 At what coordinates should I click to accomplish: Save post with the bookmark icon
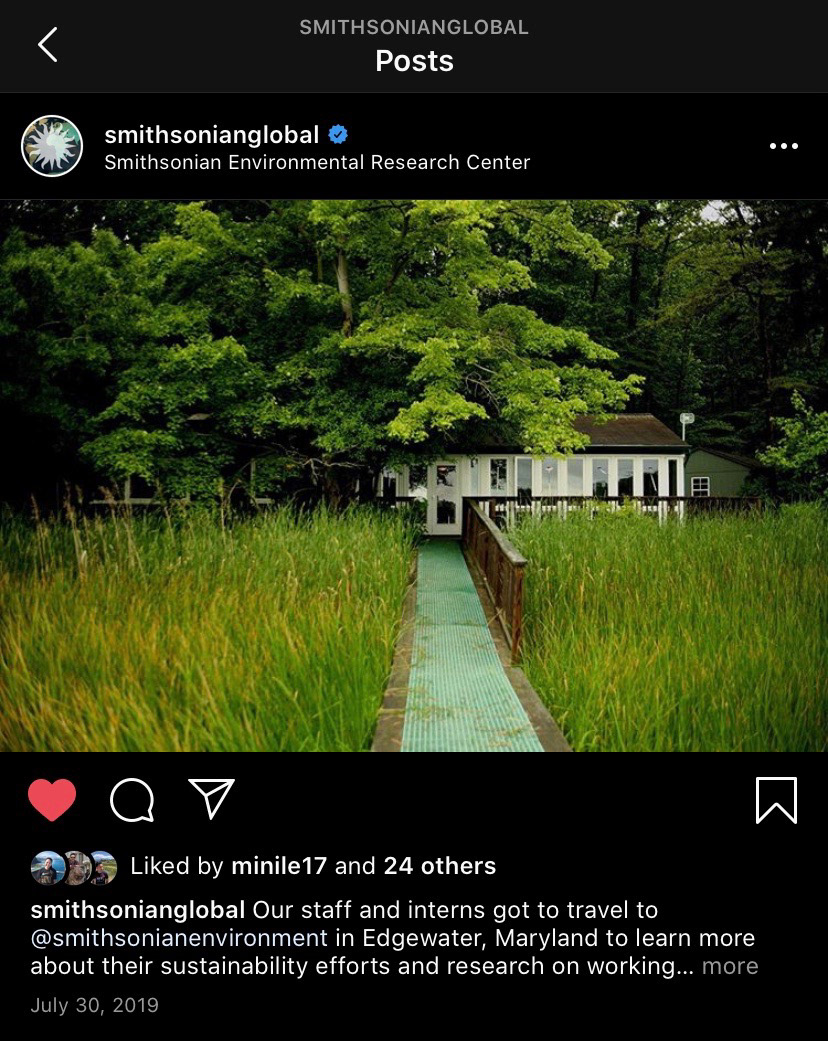coord(776,800)
